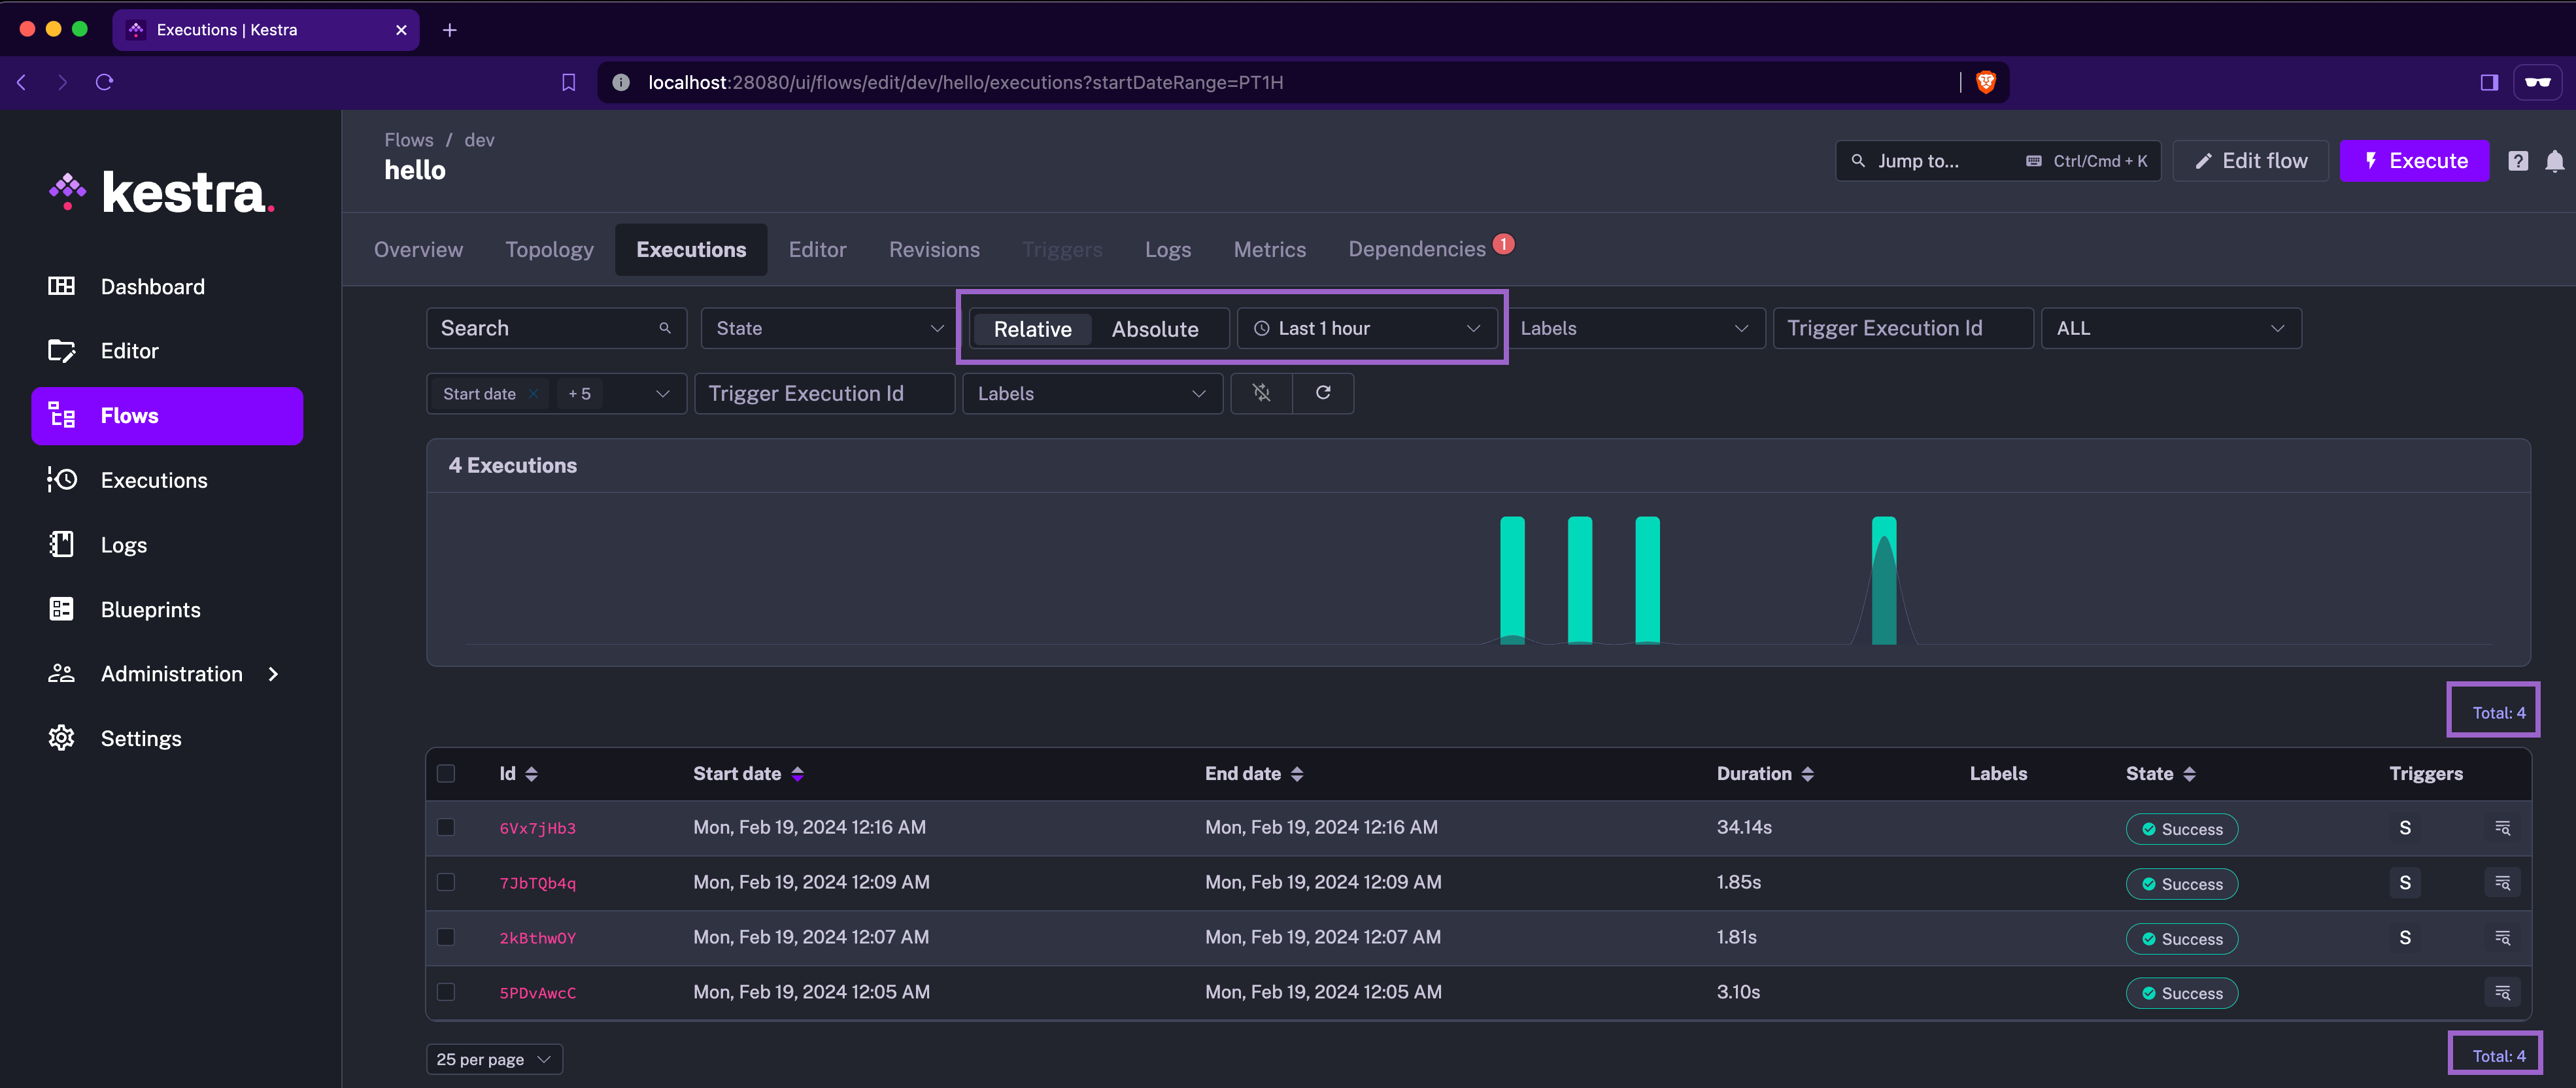Click the help question mark icon
This screenshot has height=1088, width=2576.
coord(2518,161)
